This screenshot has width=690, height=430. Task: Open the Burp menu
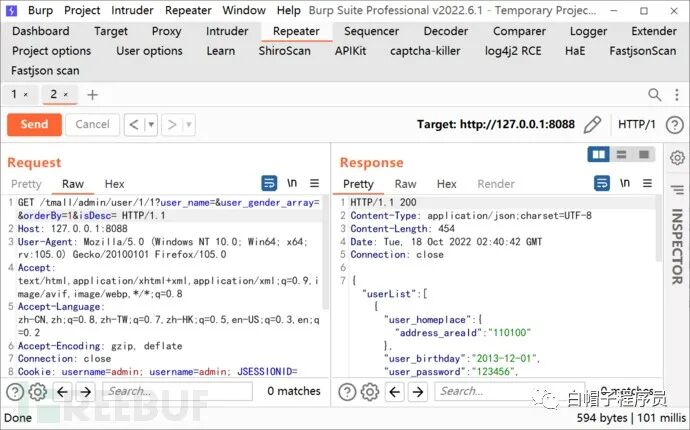tap(40, 10)
